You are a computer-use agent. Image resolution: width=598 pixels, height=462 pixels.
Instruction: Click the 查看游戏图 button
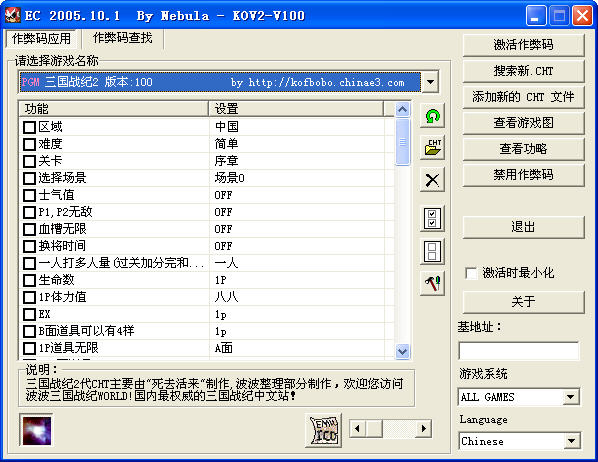(x=523, y=123)
